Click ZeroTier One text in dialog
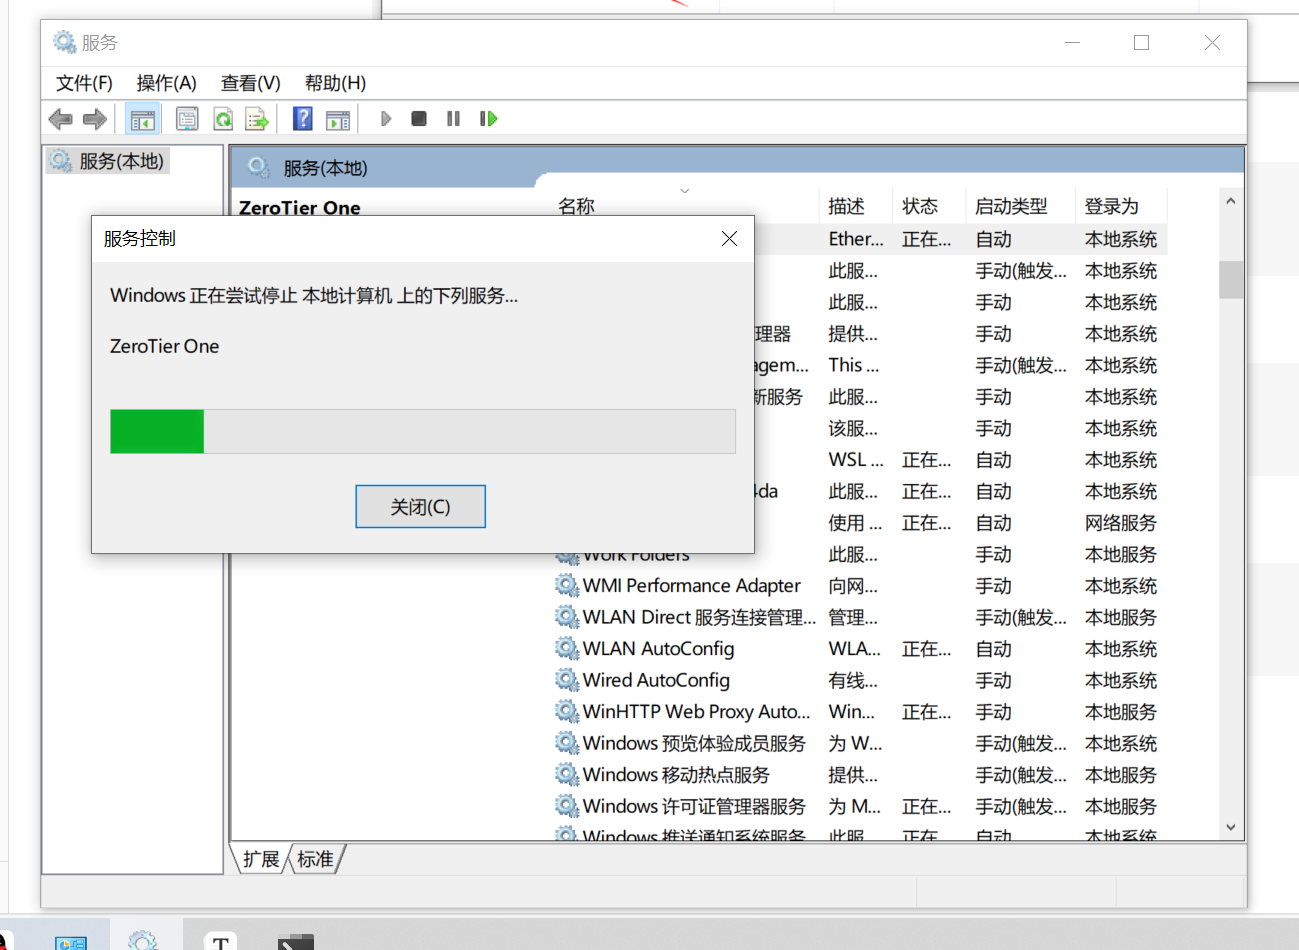 tap(165, 346)
